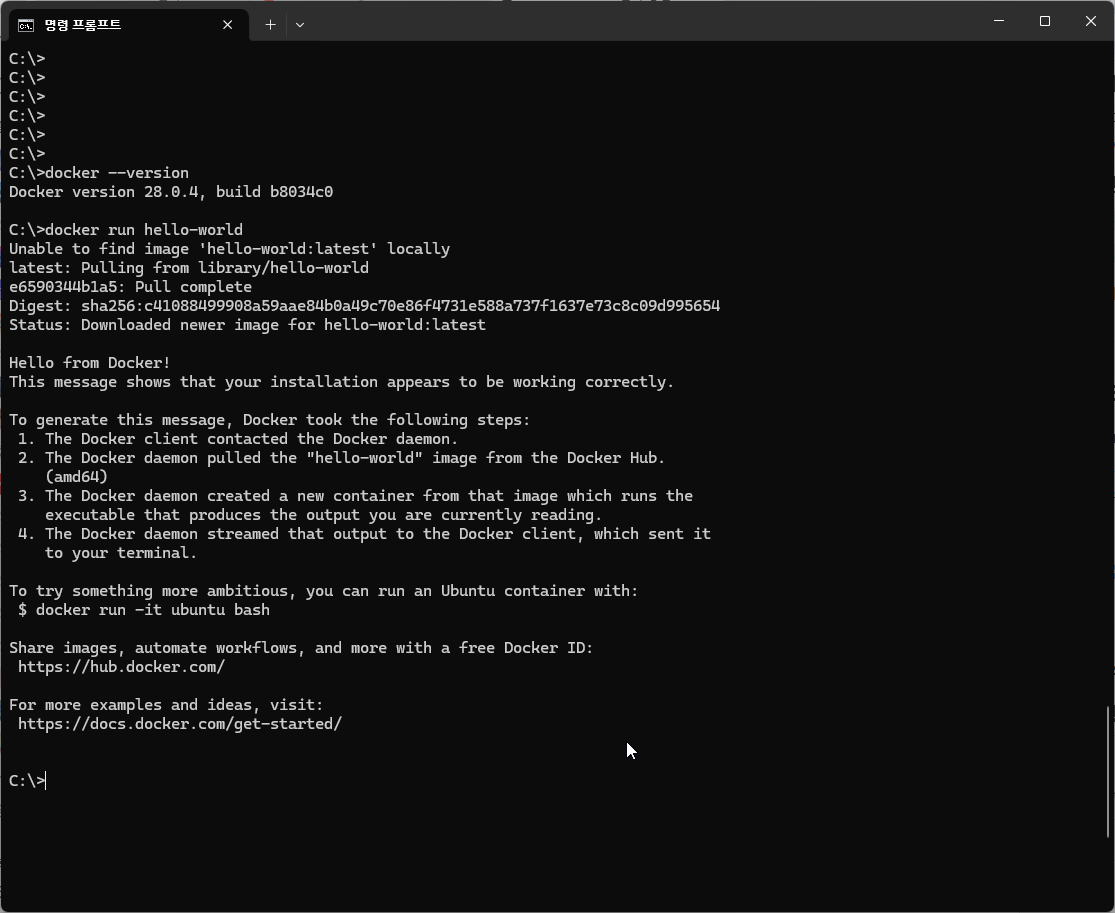This screenshot has height=913, width=1115.
Task: Click the 'Hello from Docker!' line
Action: [90, 363]
